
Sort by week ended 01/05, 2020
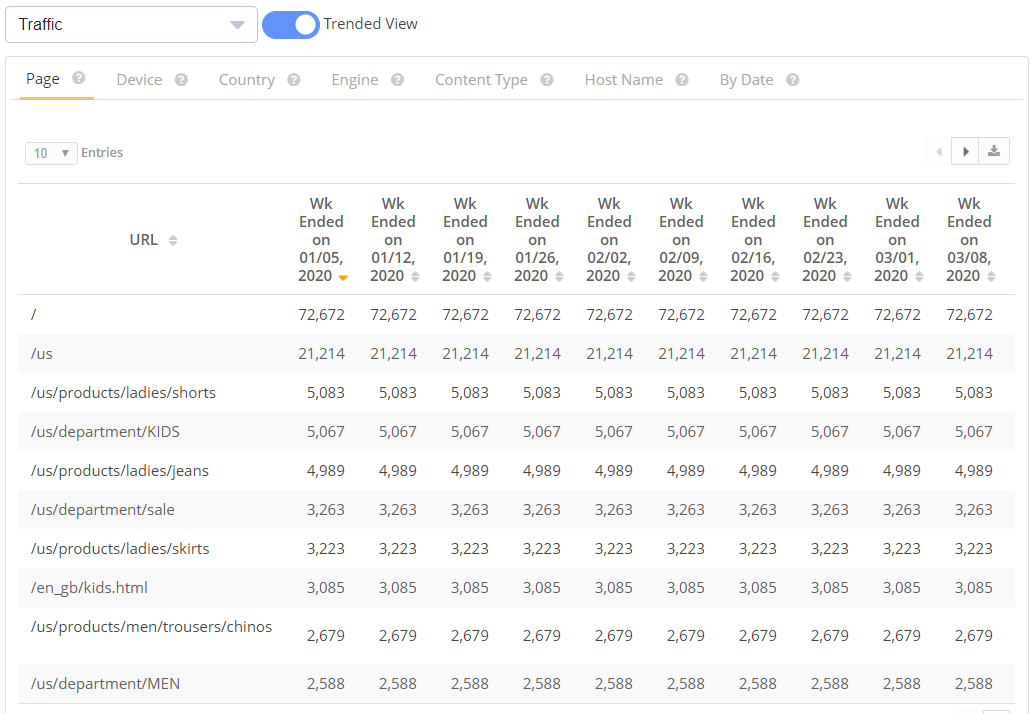pyautogui.click(x=343, y=277)
